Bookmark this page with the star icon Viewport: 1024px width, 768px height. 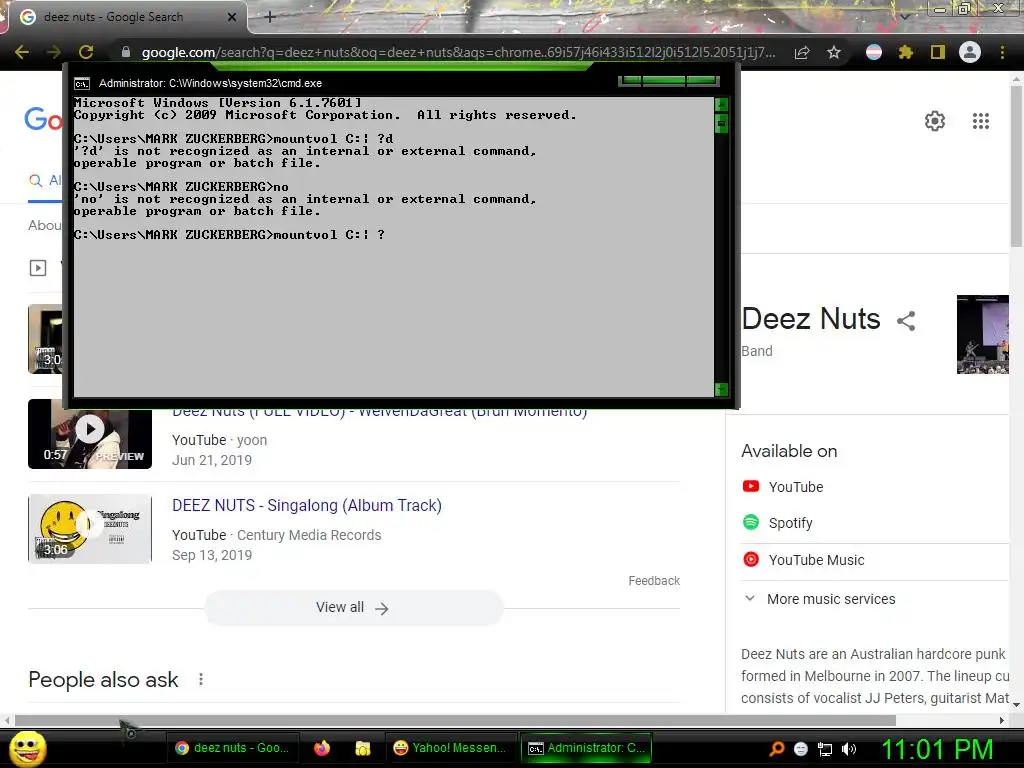834,53
